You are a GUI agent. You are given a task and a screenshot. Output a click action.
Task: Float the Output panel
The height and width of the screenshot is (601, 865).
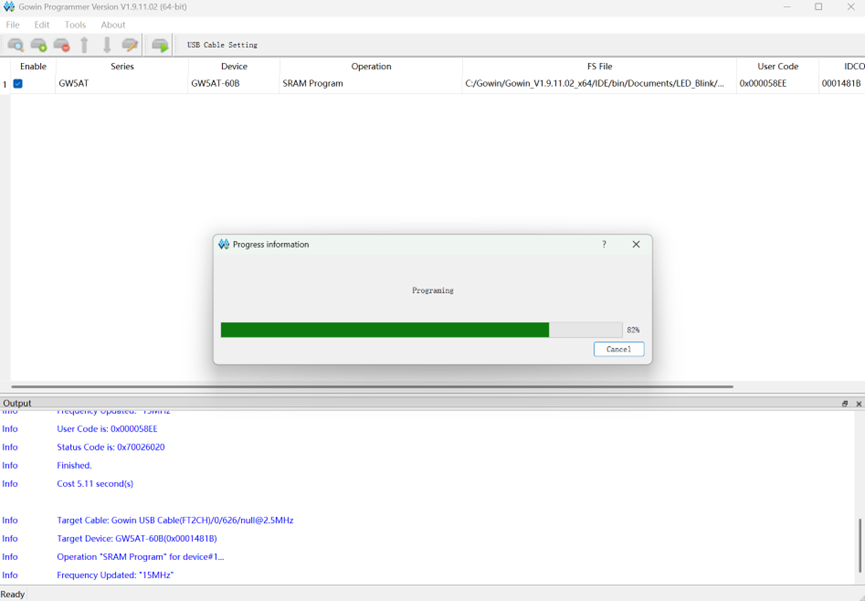click(845, 403)
